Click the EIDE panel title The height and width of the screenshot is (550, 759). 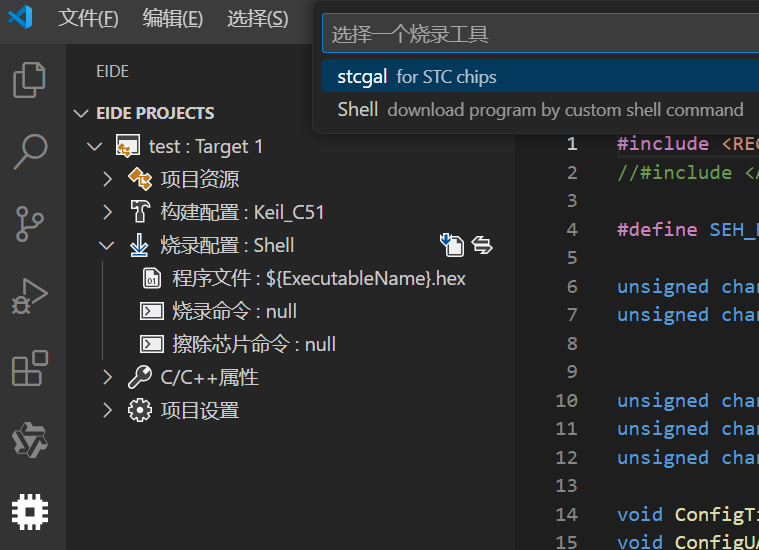[112, 71]
